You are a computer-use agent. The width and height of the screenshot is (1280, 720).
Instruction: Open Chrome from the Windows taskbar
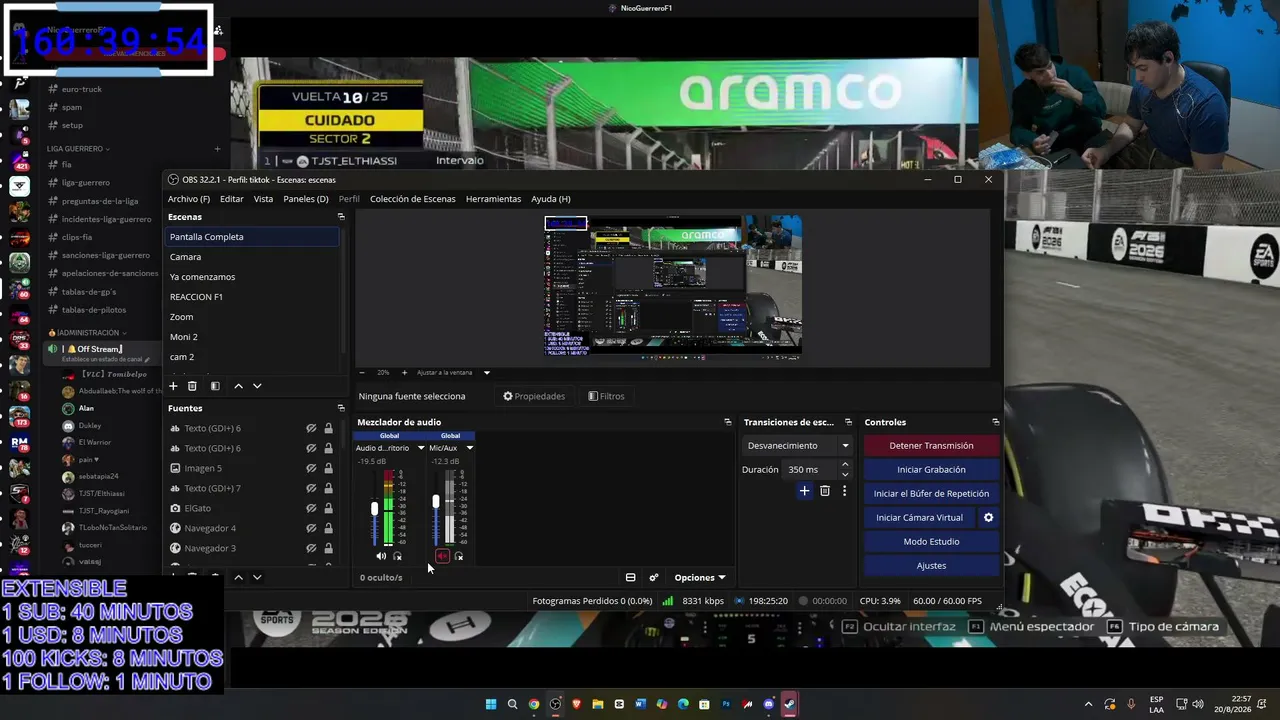(534, 704)
